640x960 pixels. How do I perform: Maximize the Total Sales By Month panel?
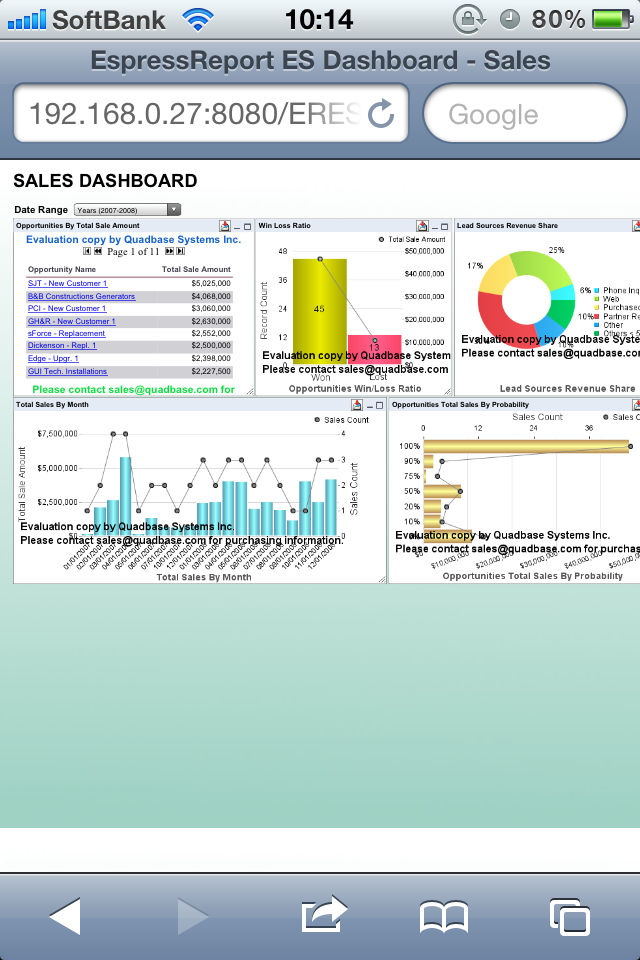pyautogui.click(x=379, y=405)
